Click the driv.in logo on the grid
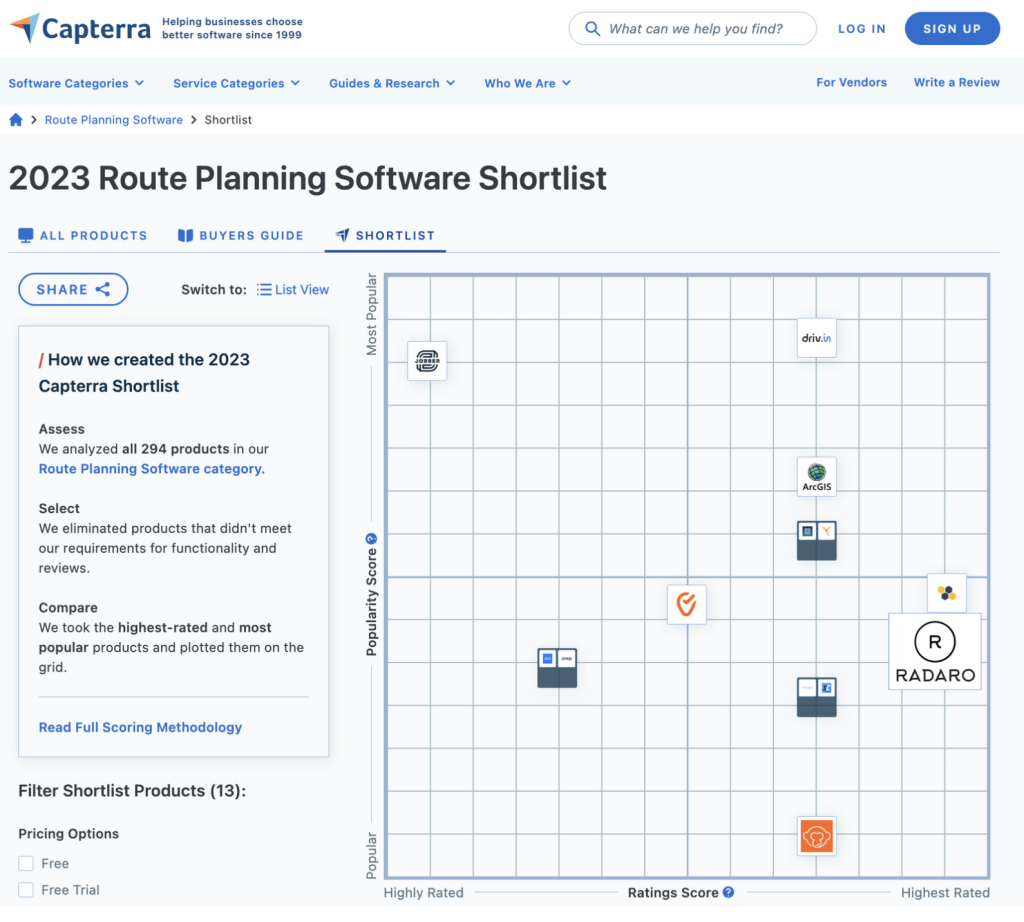 [x=816, y=338]
